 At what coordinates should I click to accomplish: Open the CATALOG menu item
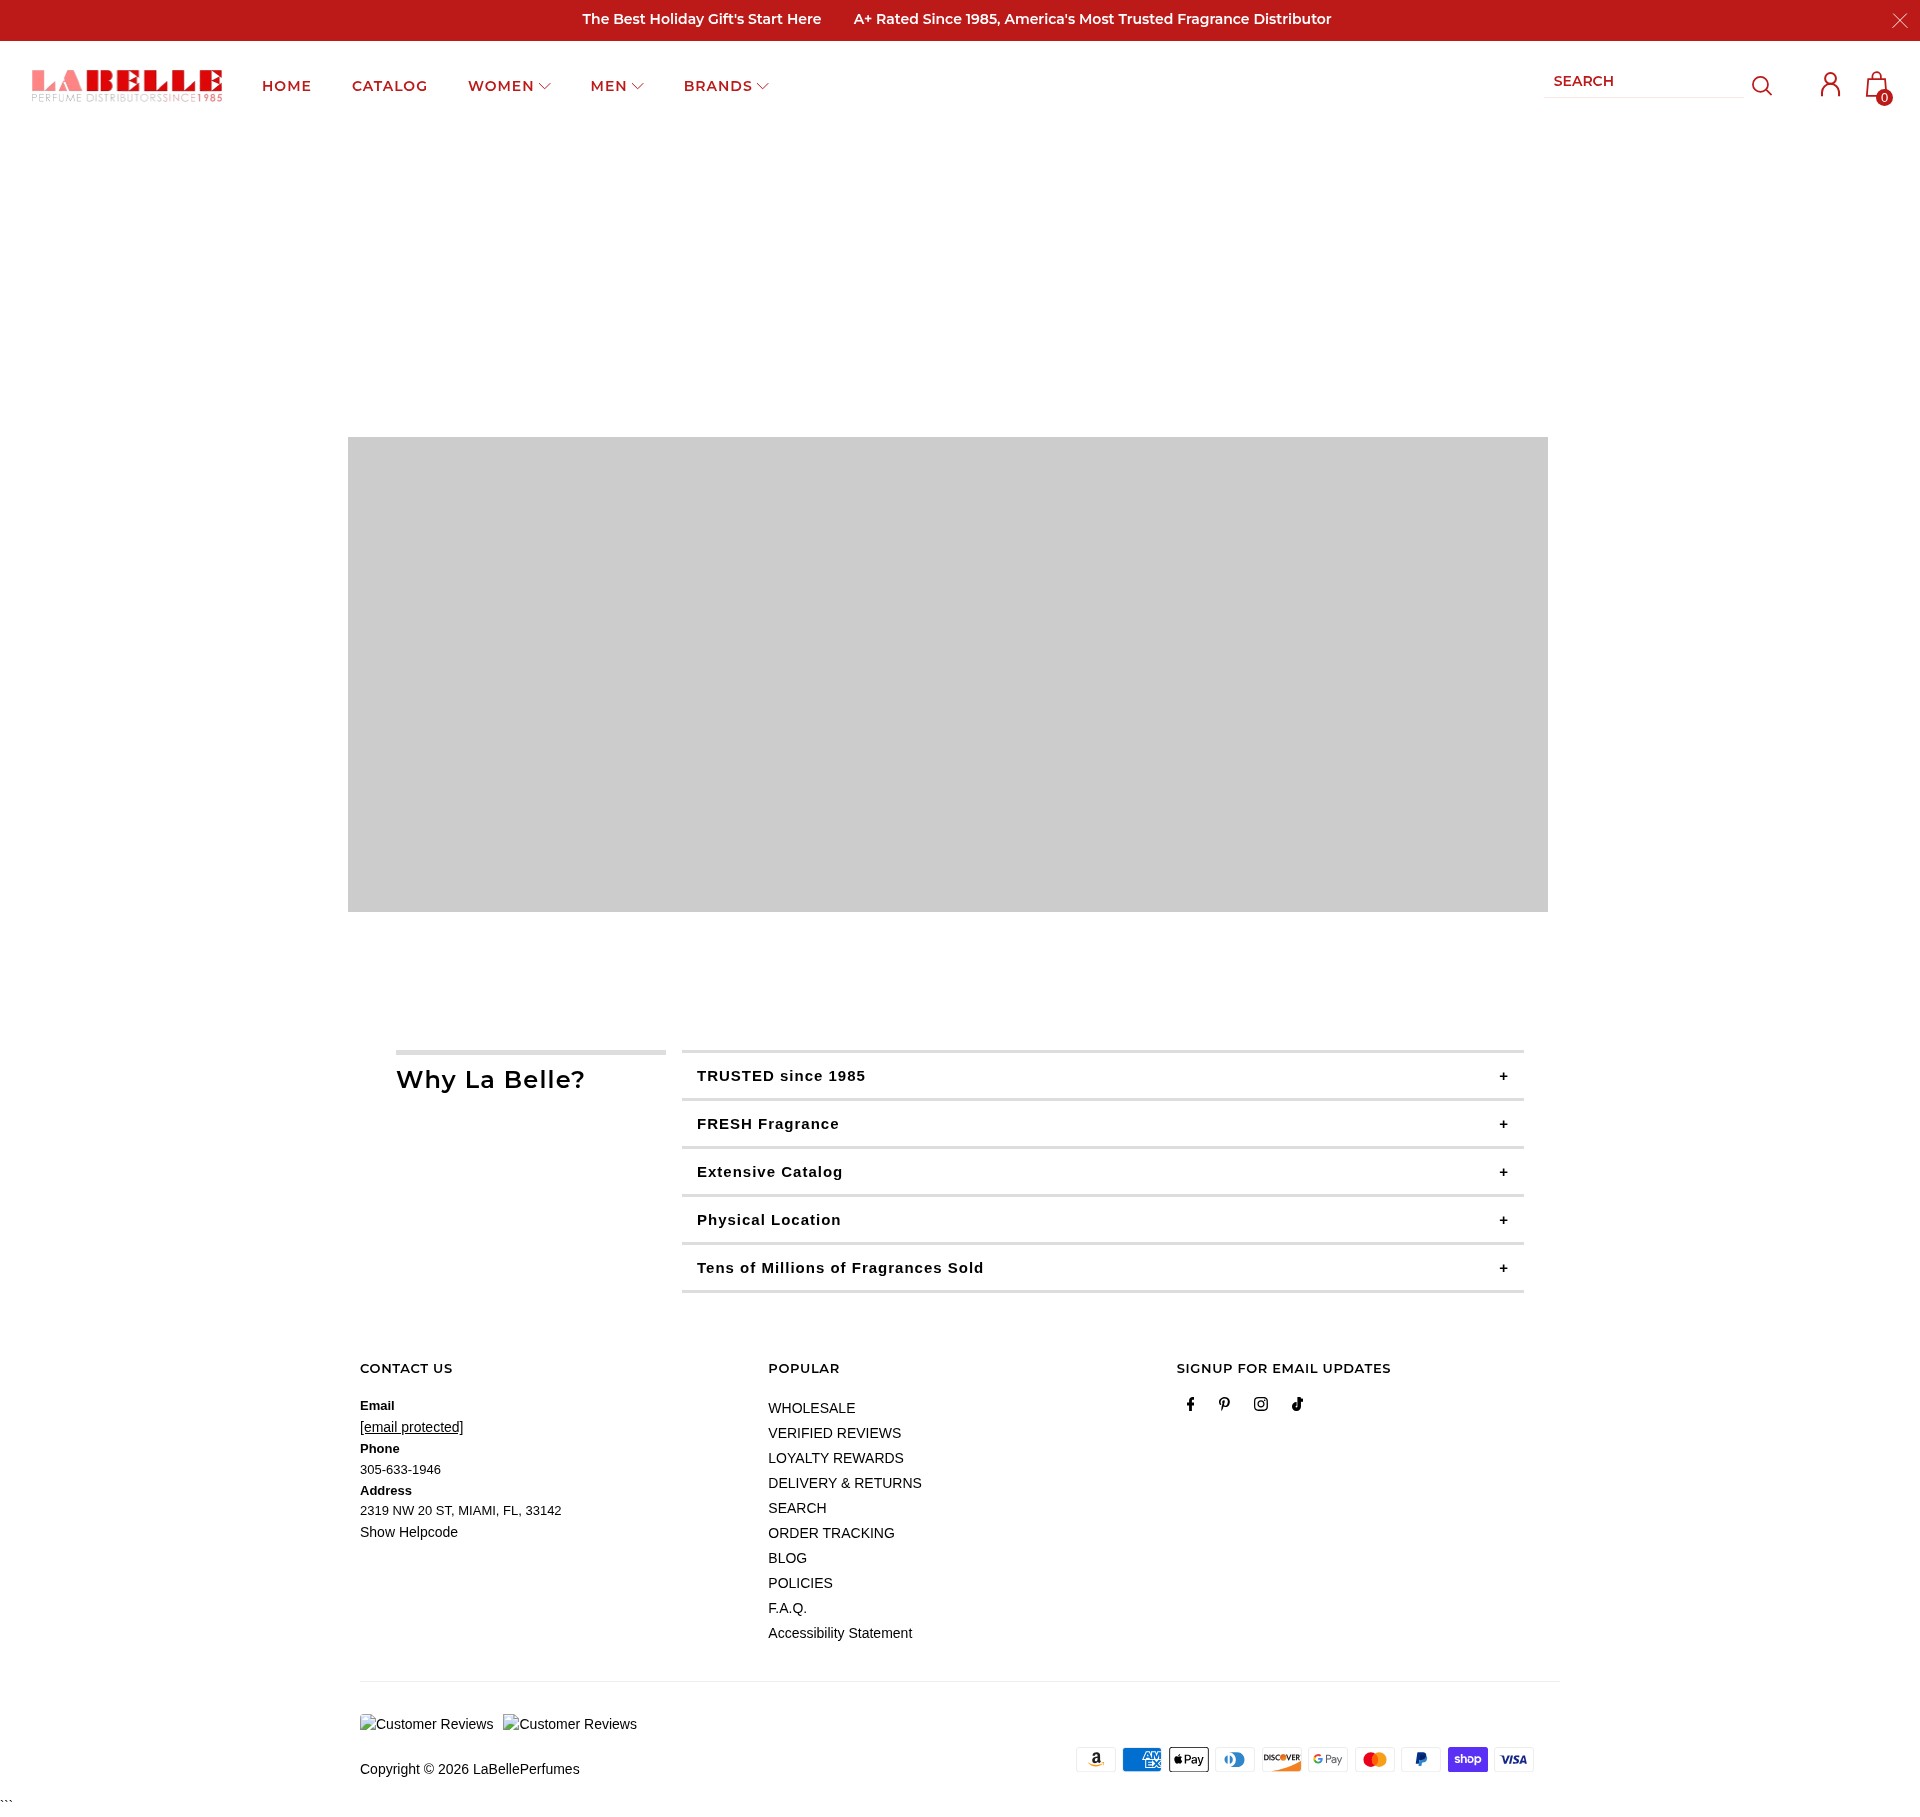[x=390, y=86]
